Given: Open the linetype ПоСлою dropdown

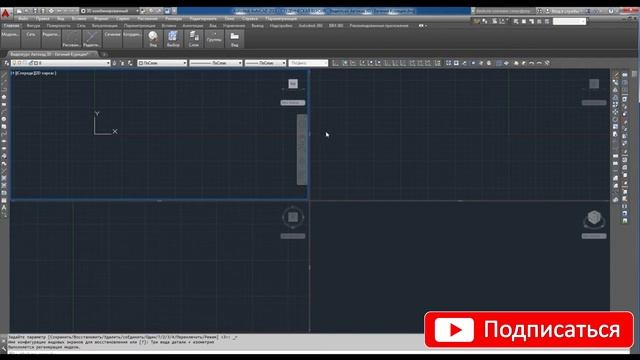Looking at the screenshot, I should pos(216,63).
